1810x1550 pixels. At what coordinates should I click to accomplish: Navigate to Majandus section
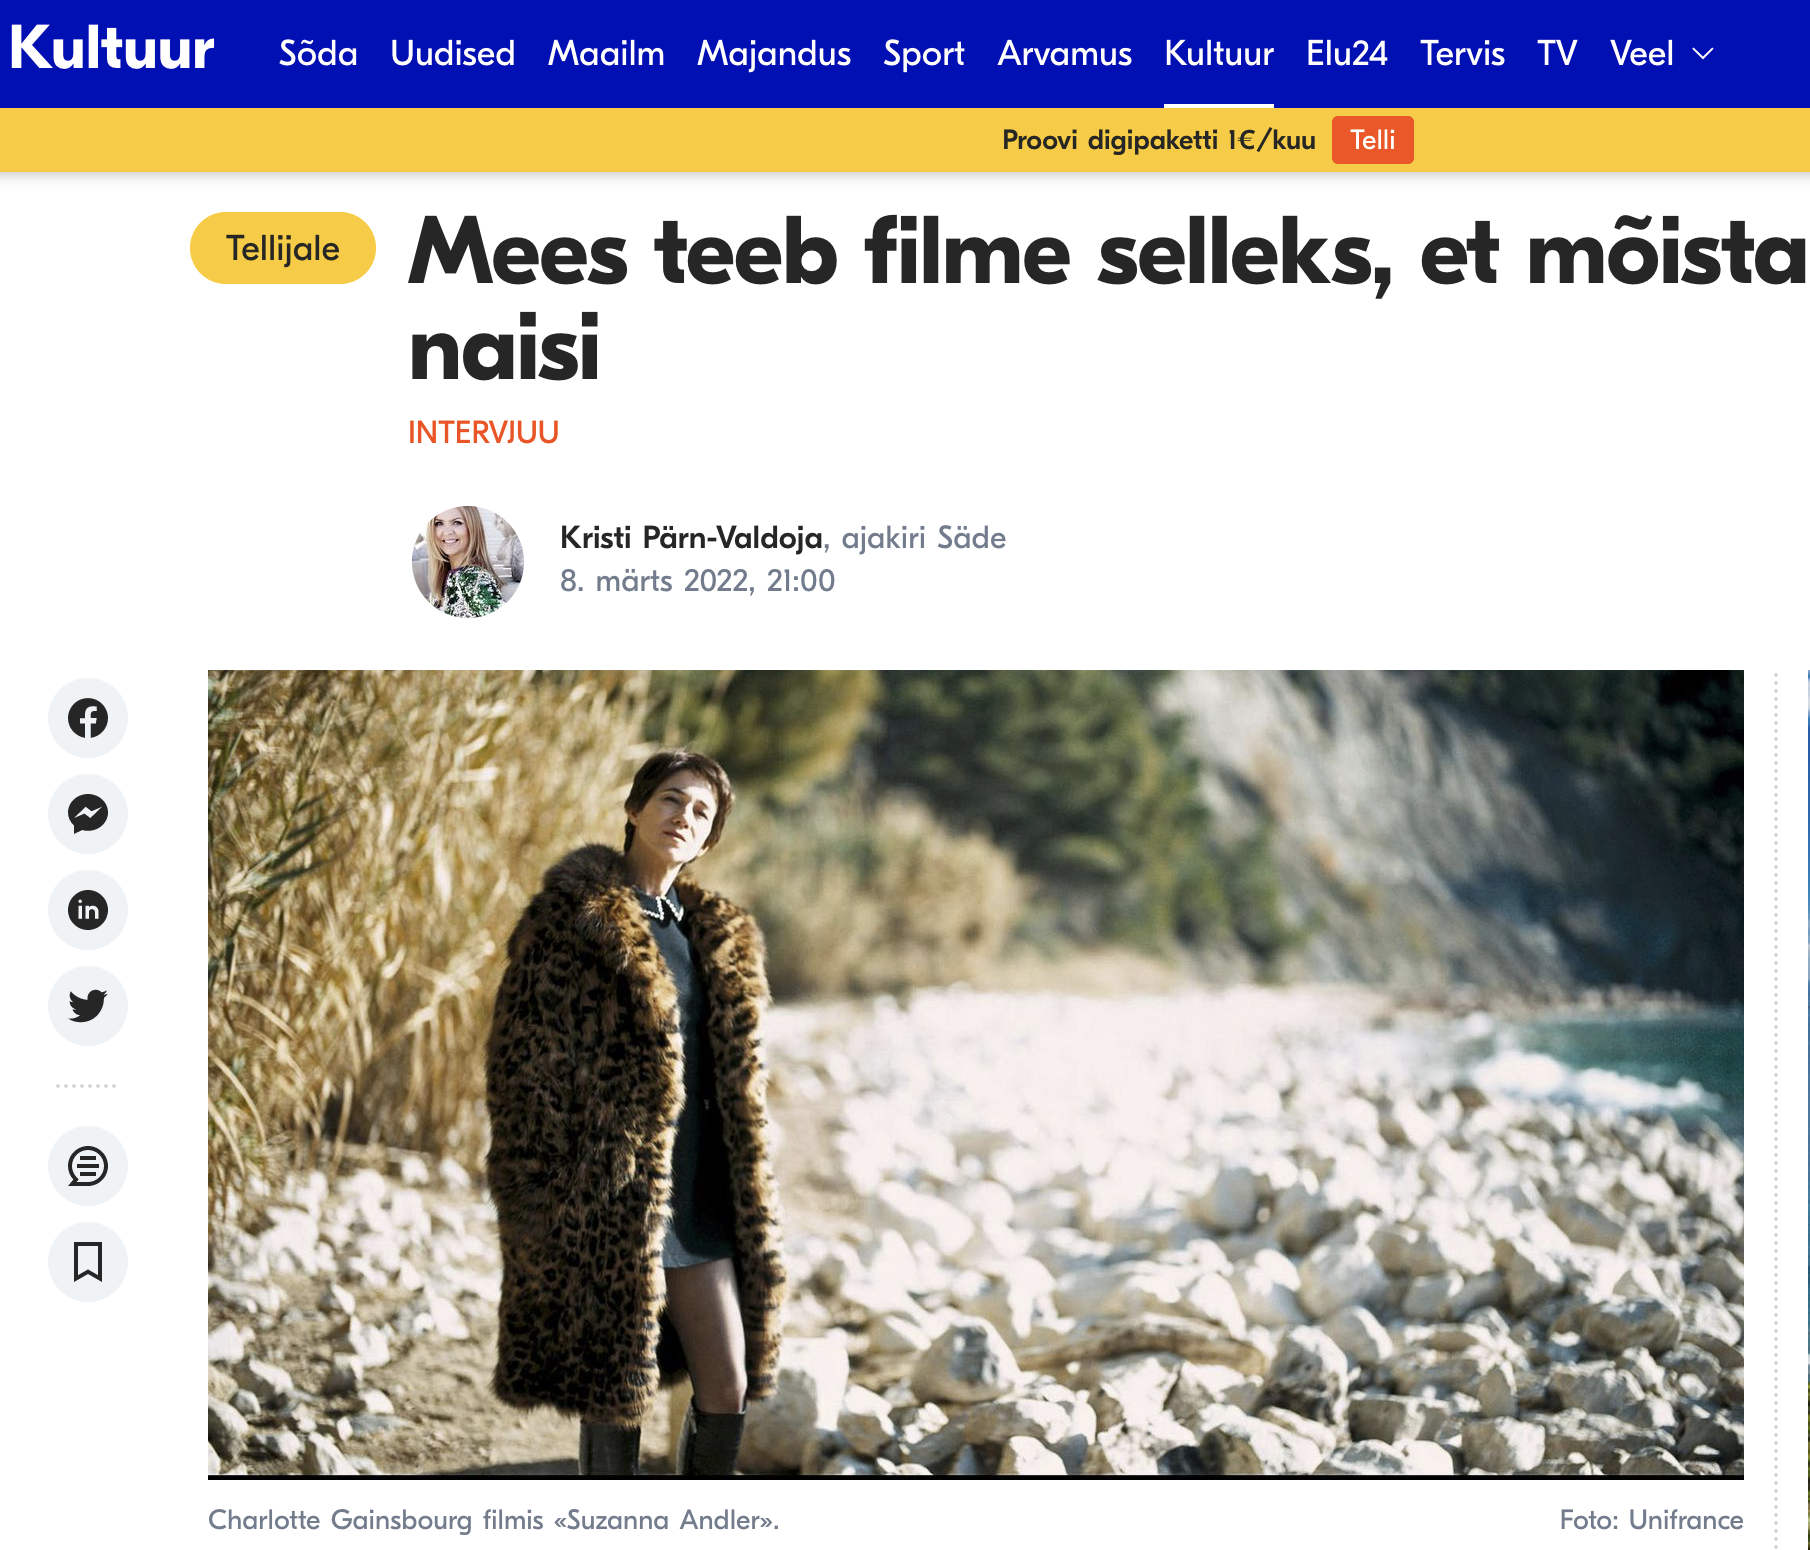tap(774, 54)
